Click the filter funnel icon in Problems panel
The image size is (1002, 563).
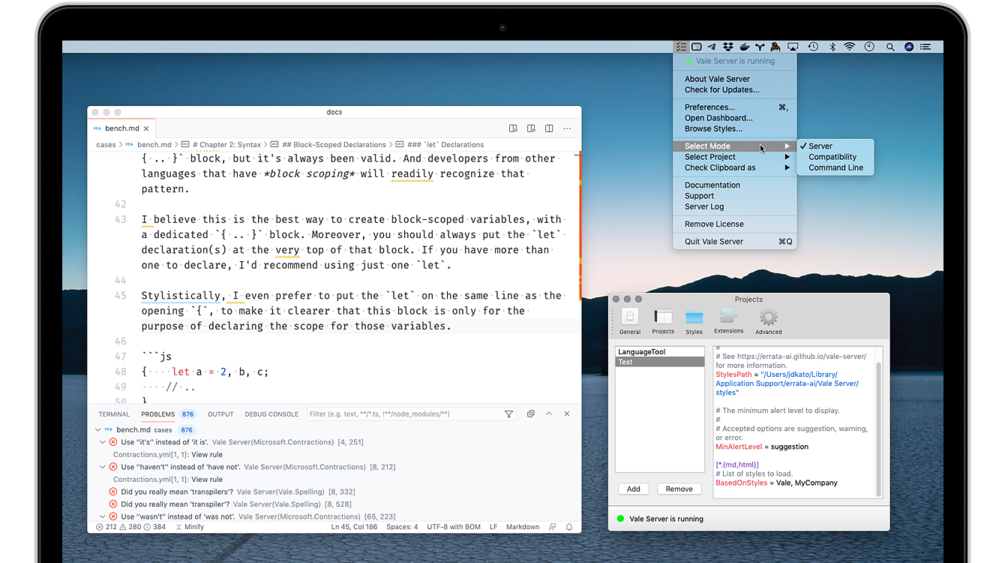click(509, 414)
